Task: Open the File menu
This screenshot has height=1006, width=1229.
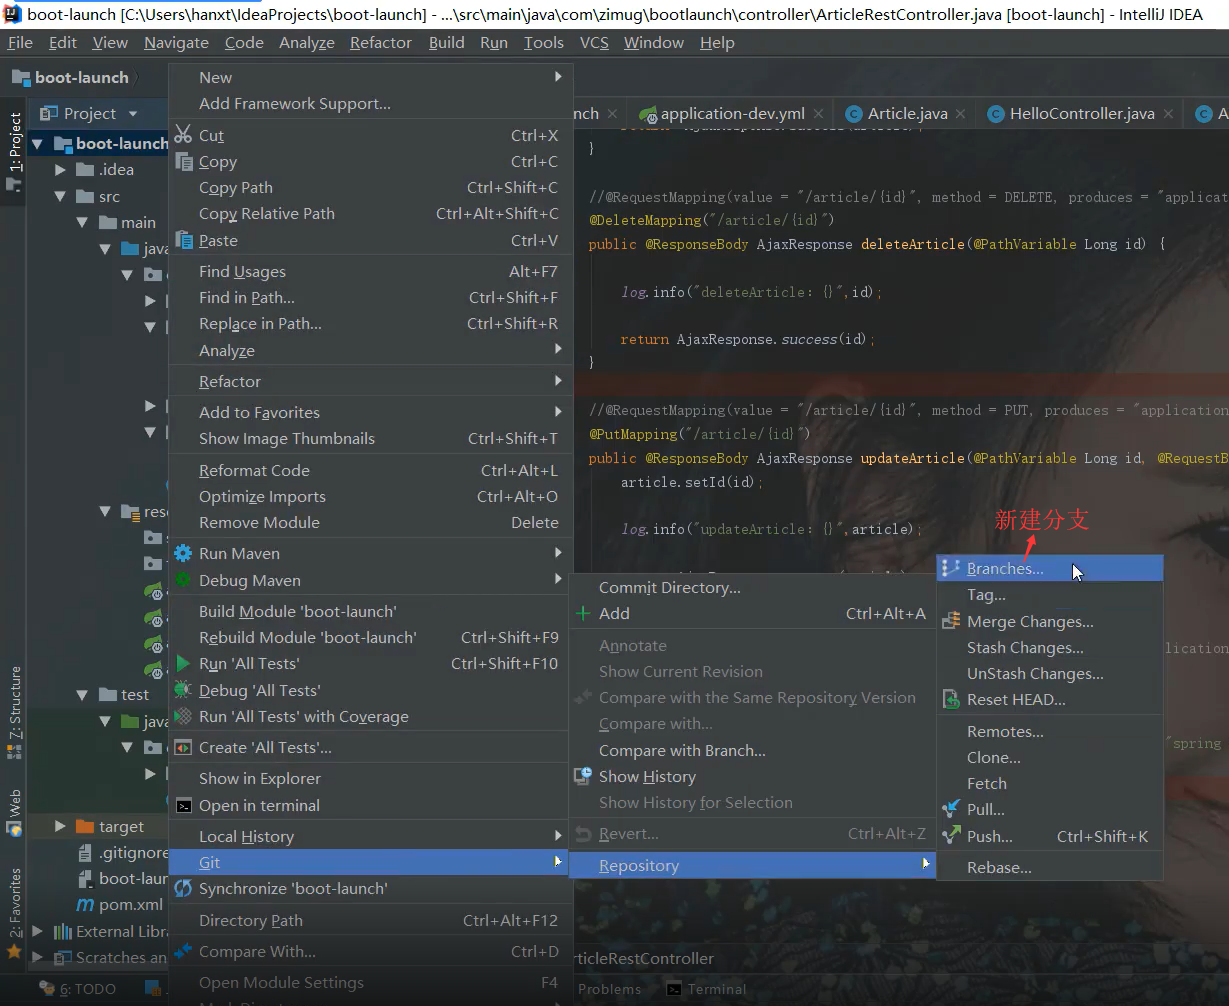Action: (x=20, y=42)
